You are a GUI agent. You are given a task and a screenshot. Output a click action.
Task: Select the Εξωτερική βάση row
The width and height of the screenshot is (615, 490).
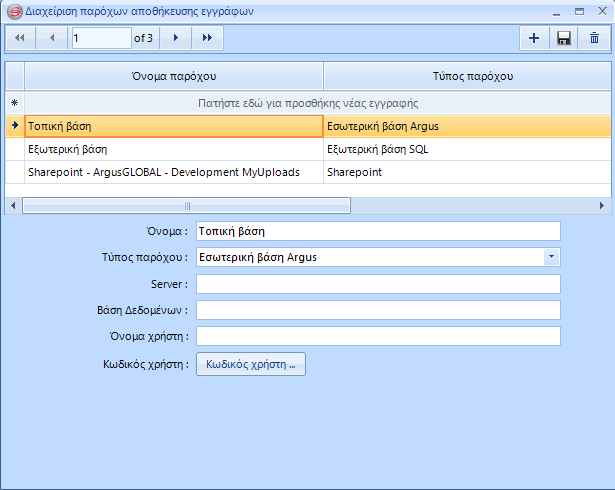coord(174,149)
